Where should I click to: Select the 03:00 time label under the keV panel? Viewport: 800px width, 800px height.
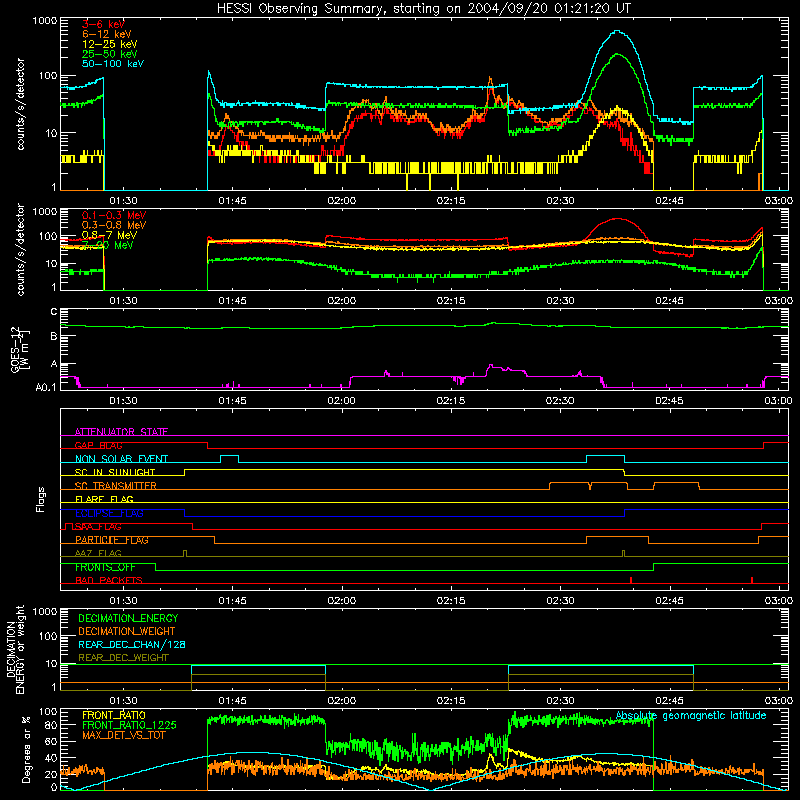click(x=779, y=201)
